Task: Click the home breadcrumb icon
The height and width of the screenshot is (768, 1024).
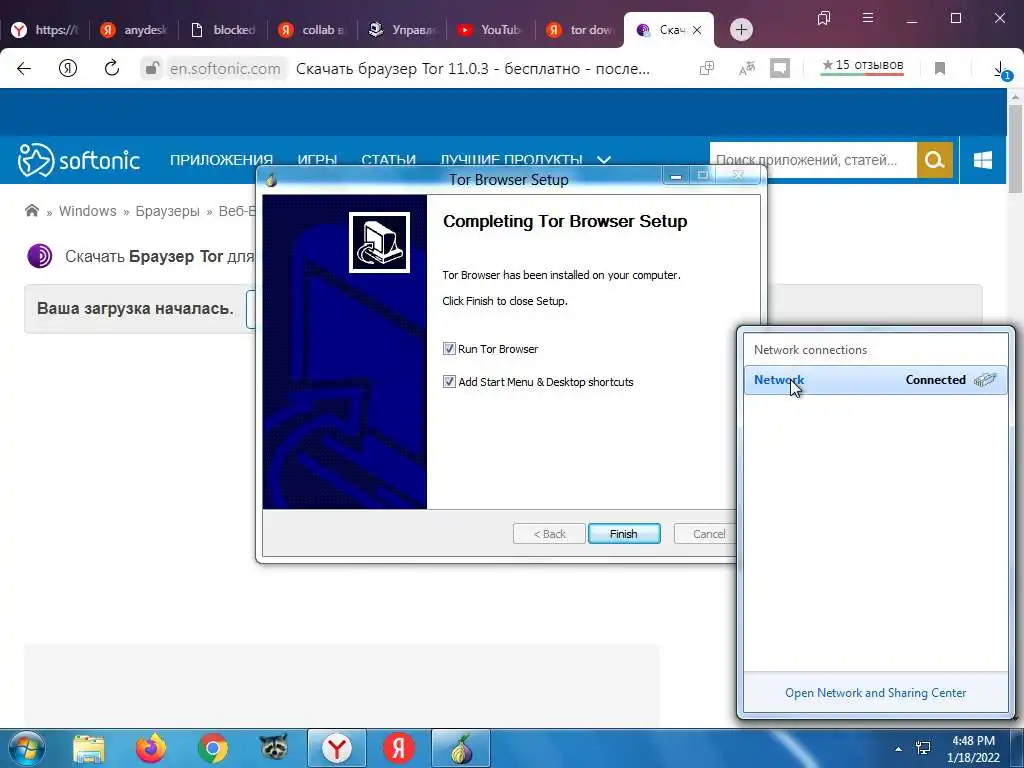Action: pos(31,210)
